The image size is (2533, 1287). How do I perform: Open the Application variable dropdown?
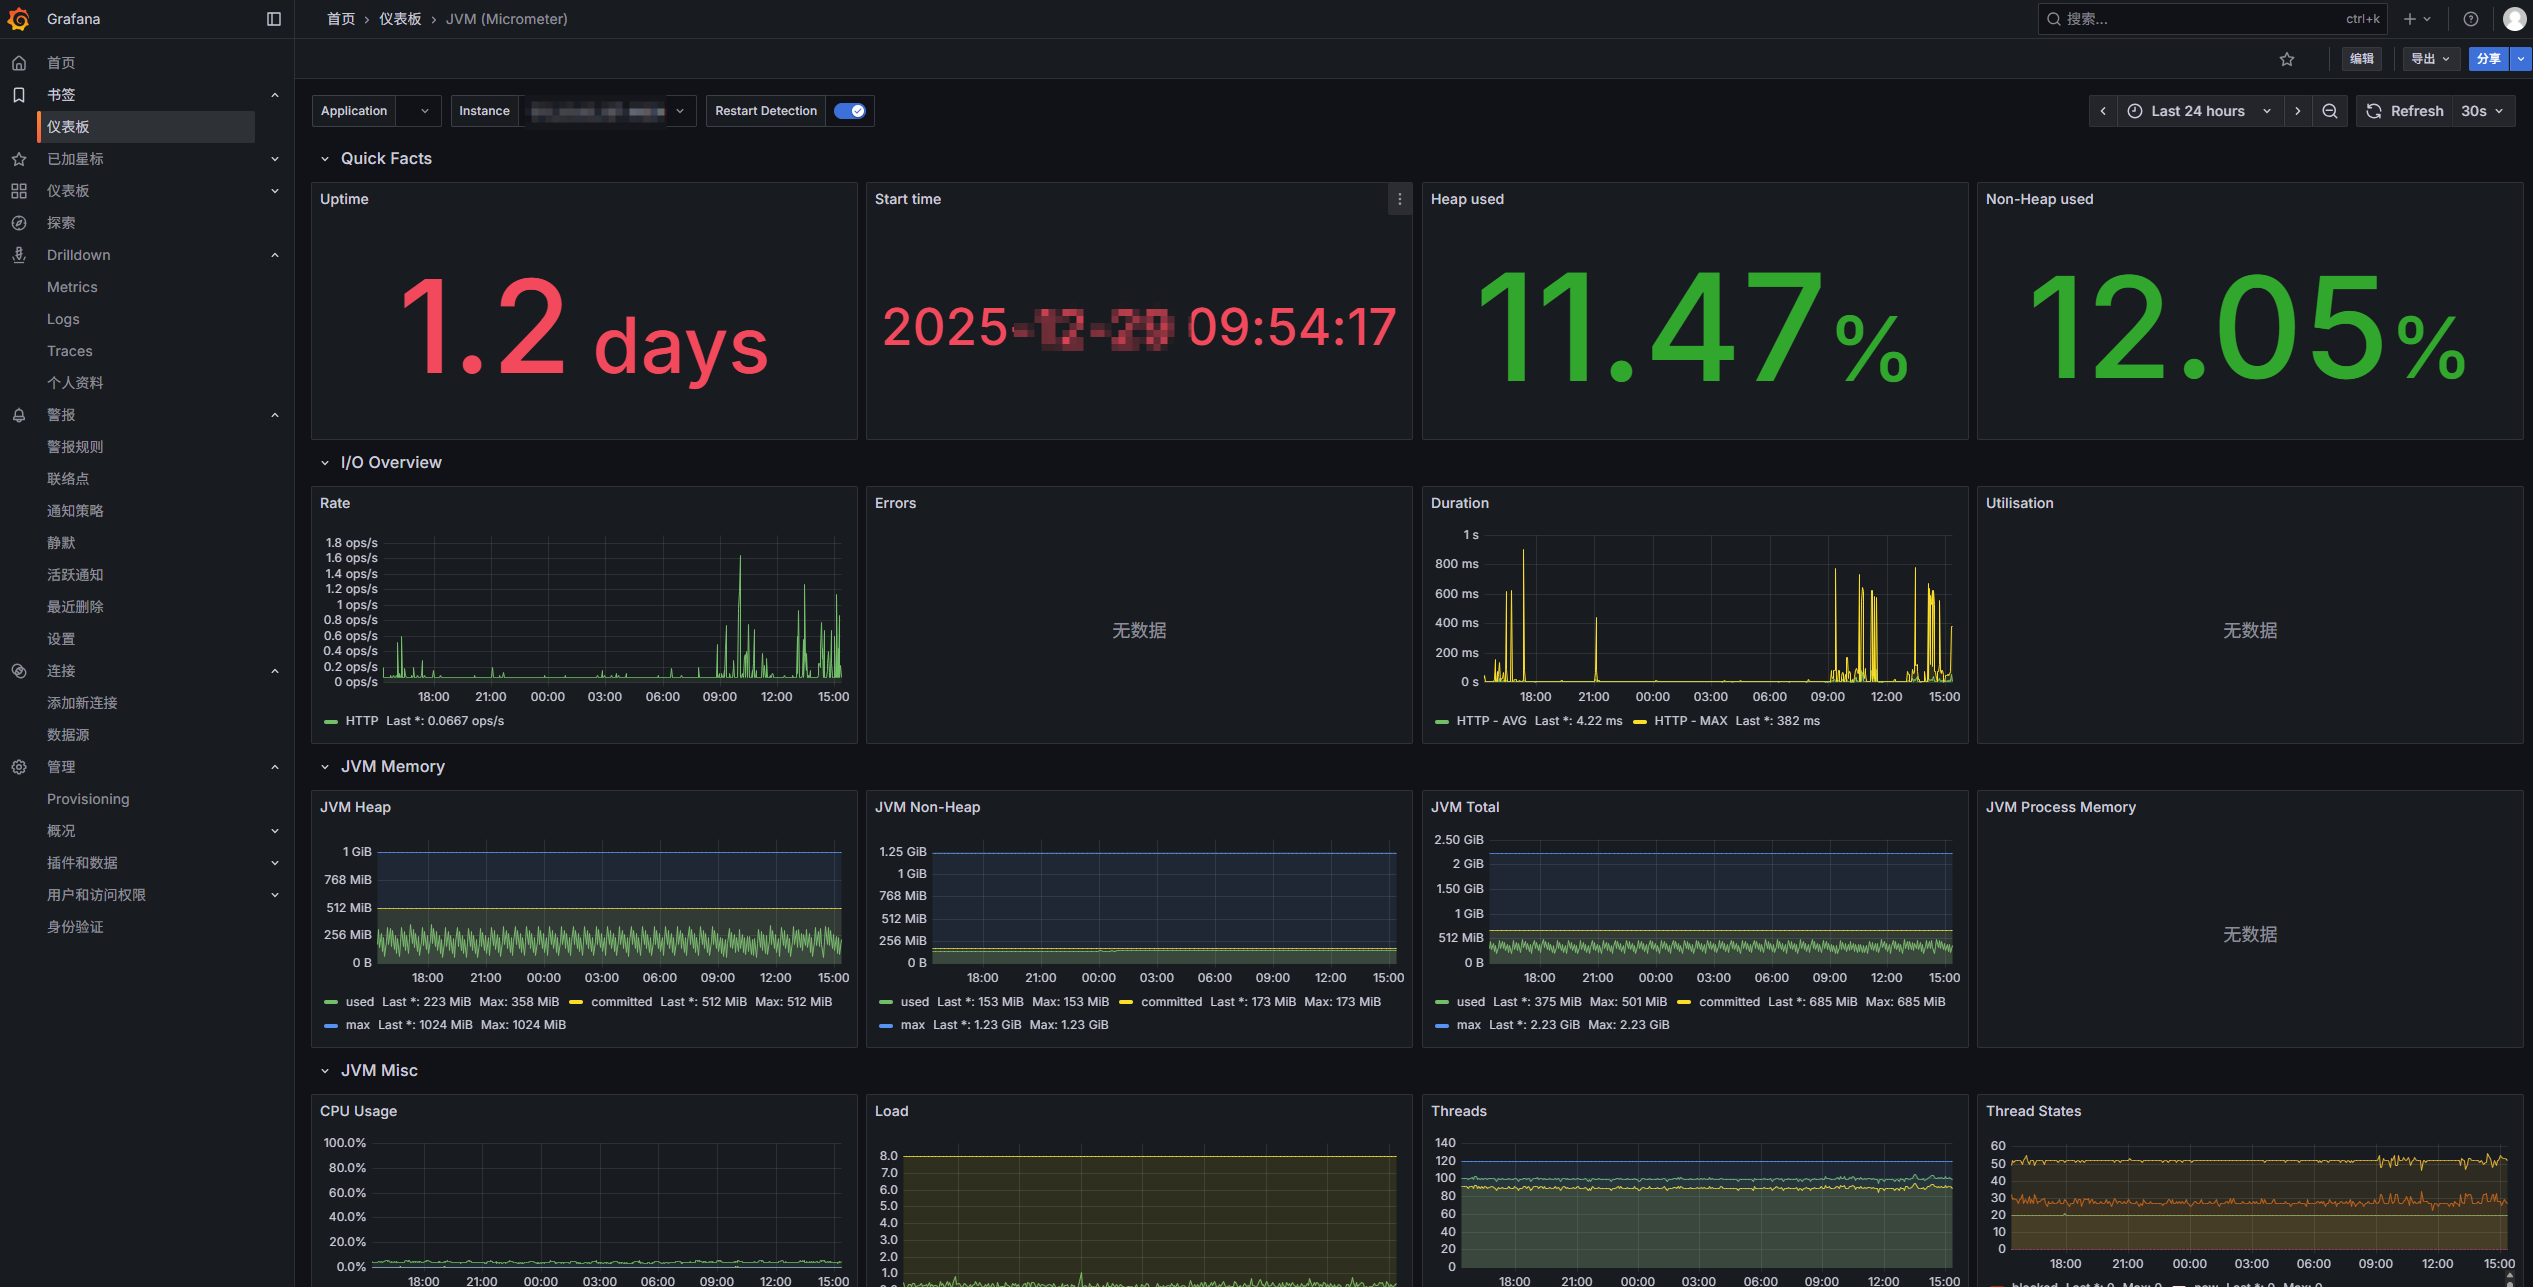424,111
